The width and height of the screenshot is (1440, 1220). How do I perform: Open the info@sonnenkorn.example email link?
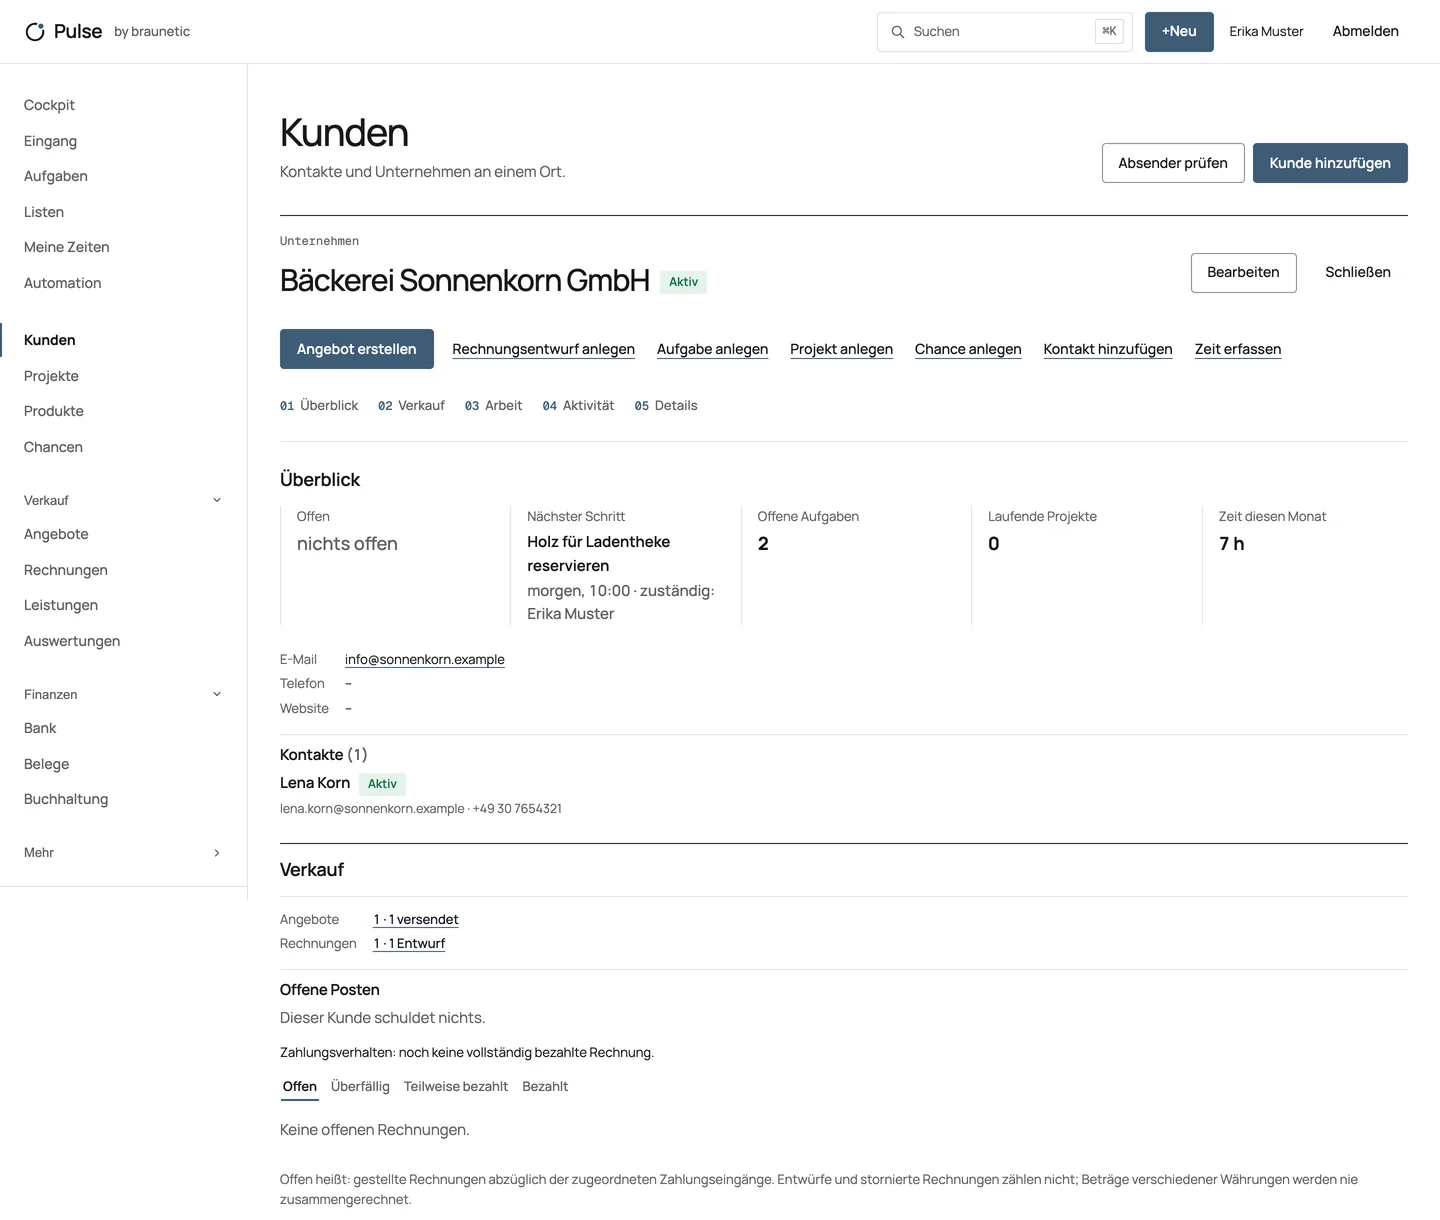pos(425,660)
